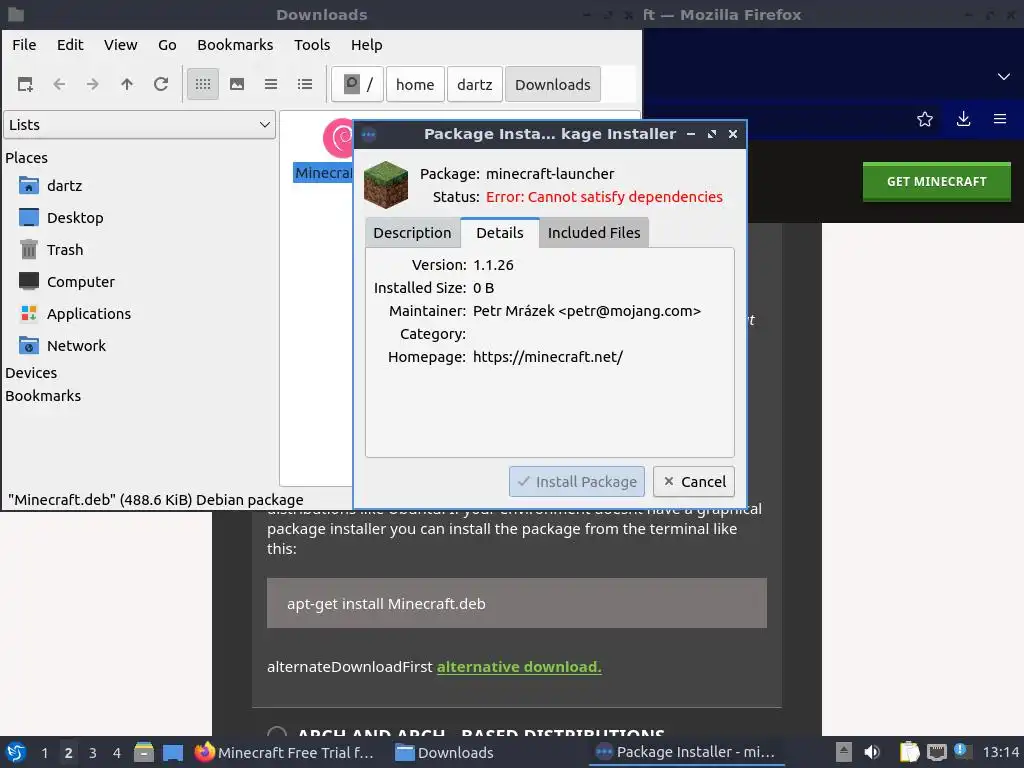The width and height of the screenshot is (1024, 768).
Task: Go up to parent folder
Action: 127,84
